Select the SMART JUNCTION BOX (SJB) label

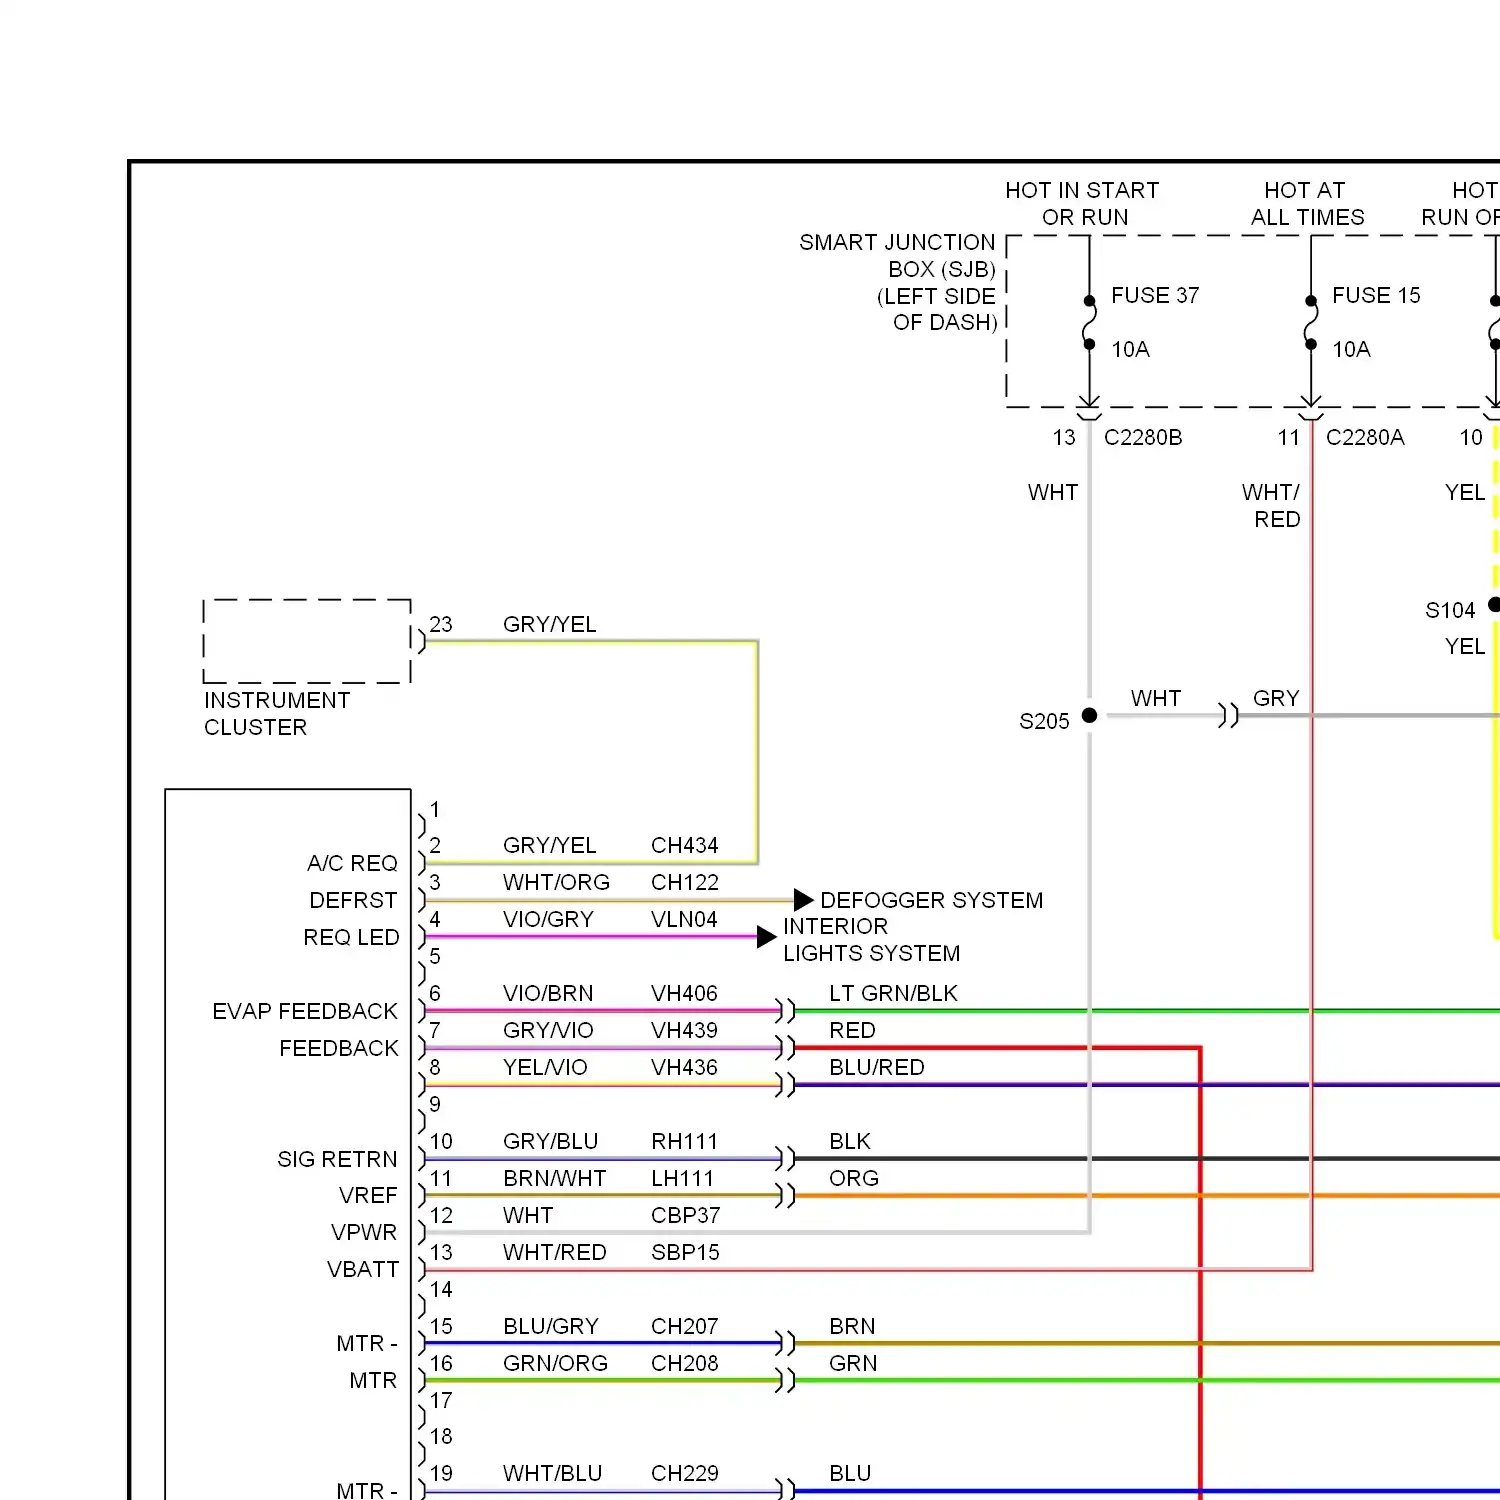pos(898,282)
